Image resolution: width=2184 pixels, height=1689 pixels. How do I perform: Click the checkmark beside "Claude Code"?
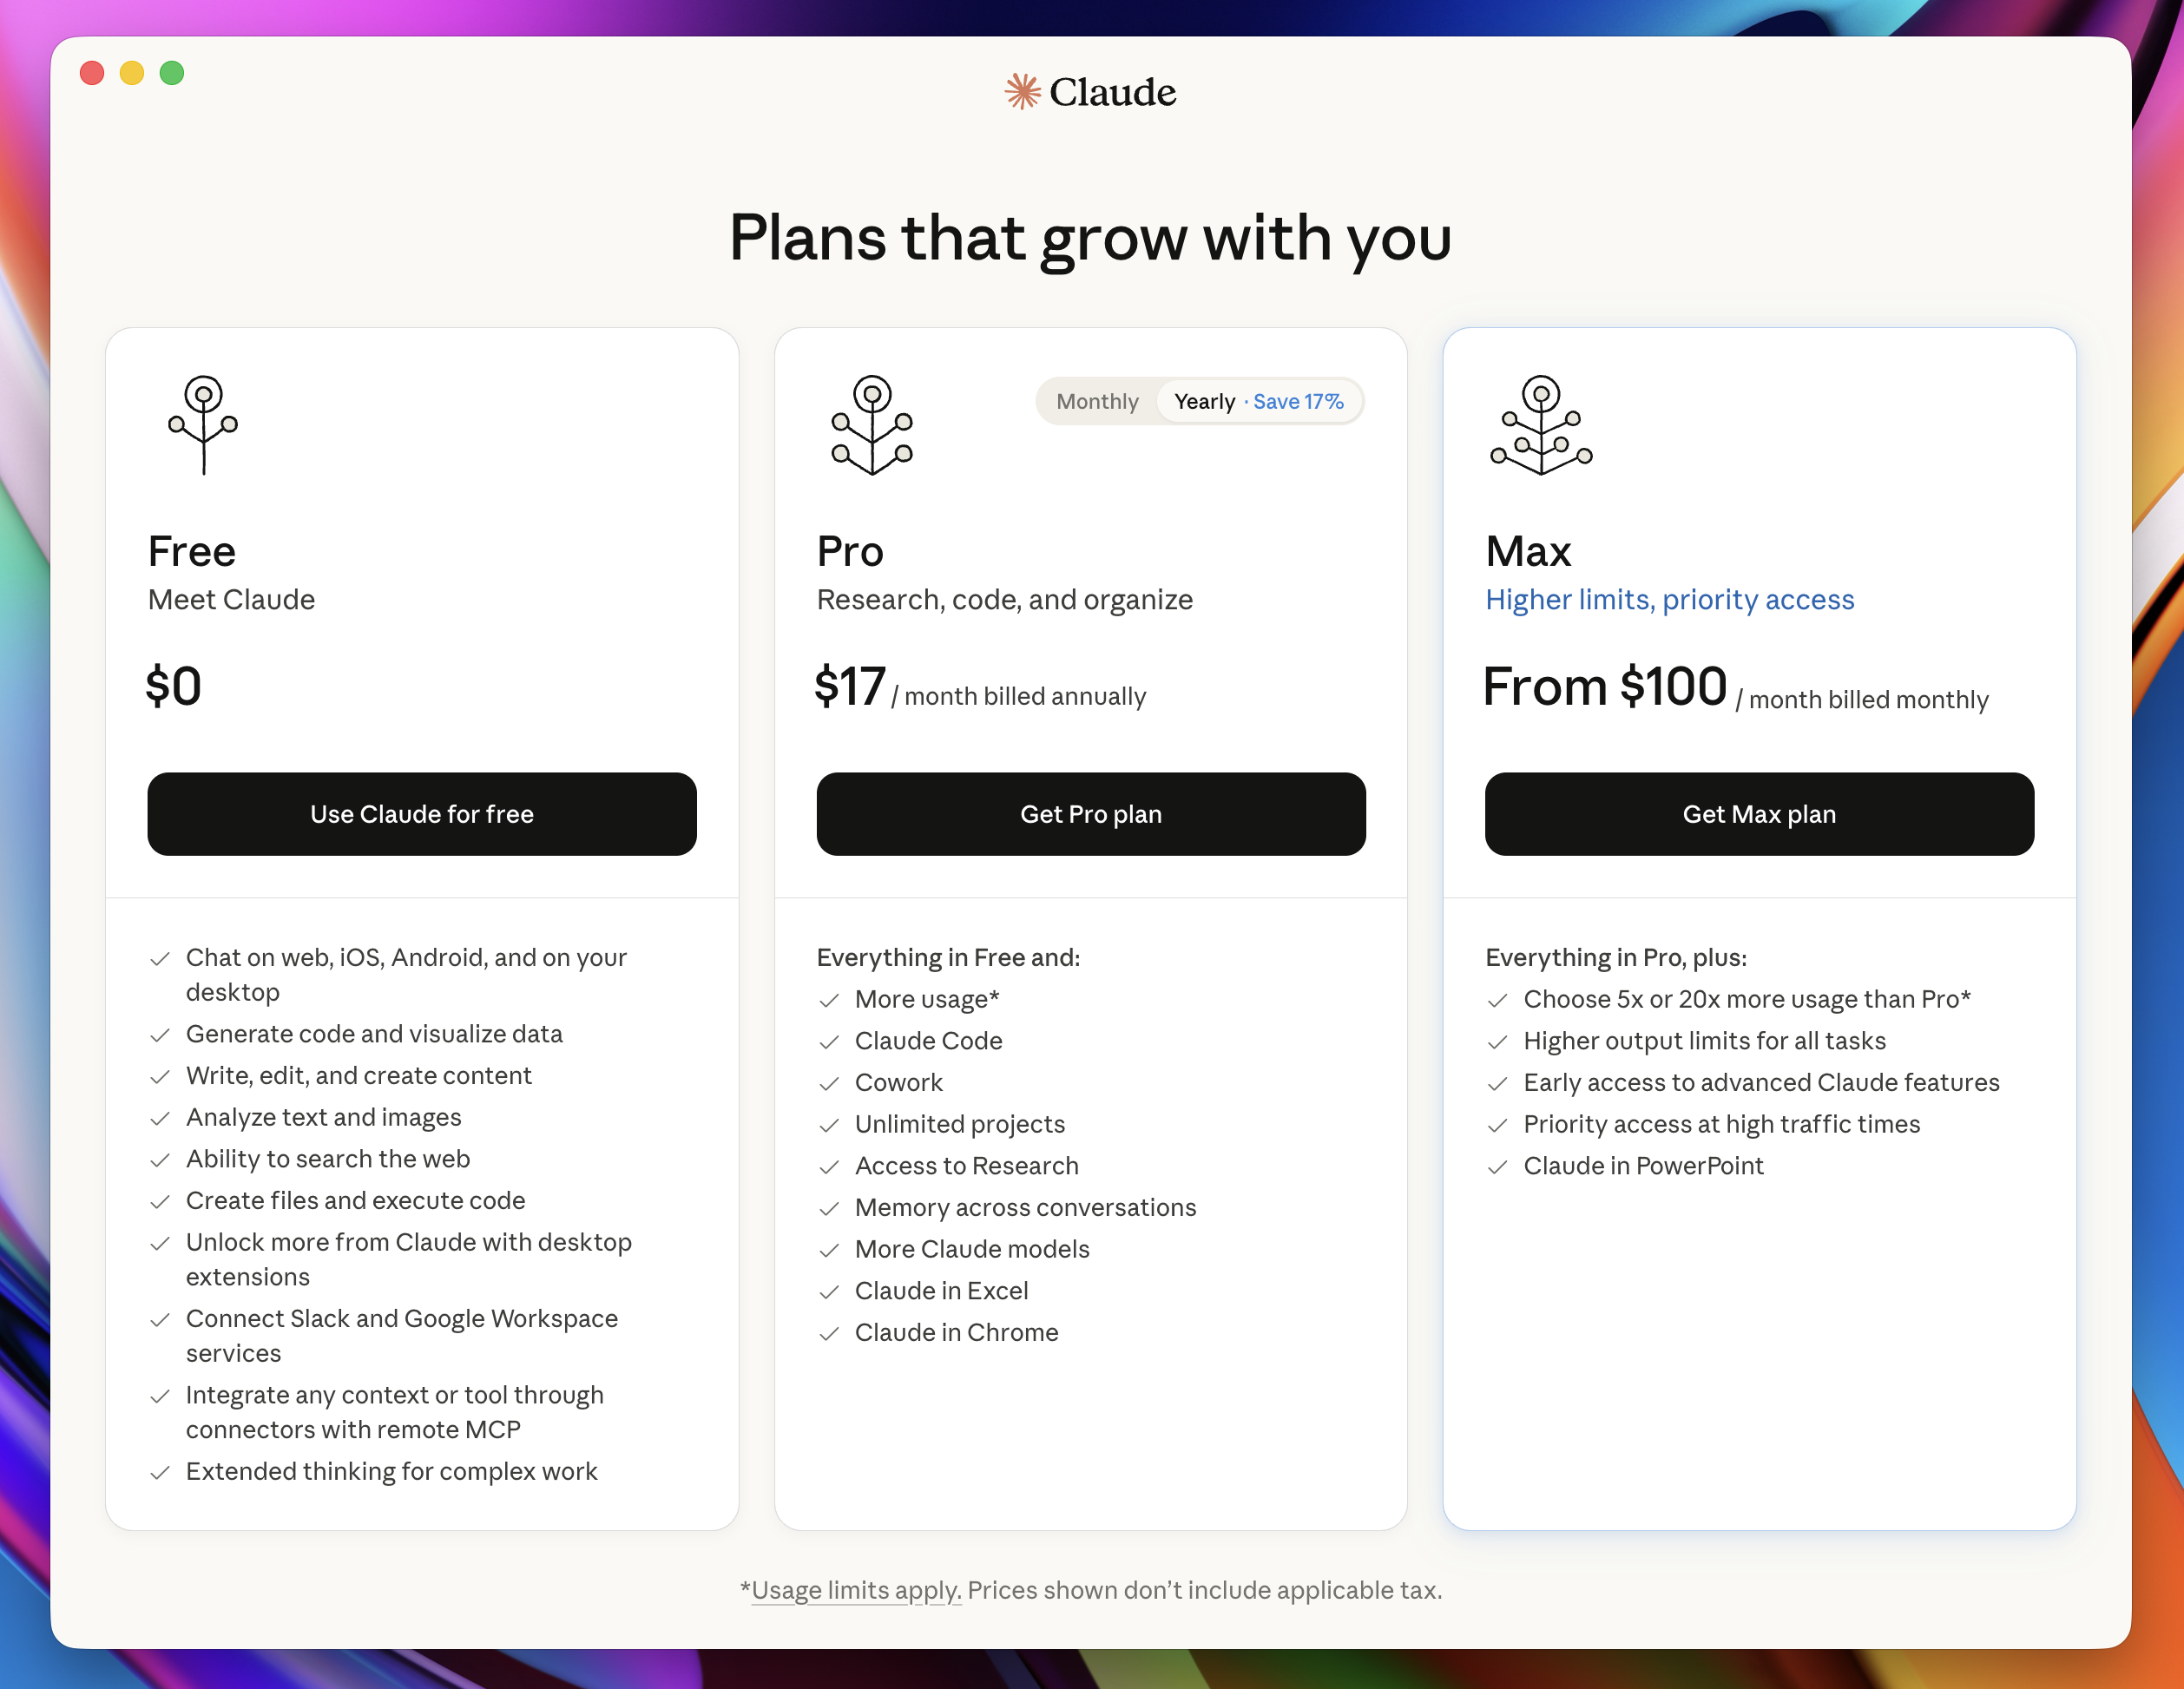pos(829,1042)
